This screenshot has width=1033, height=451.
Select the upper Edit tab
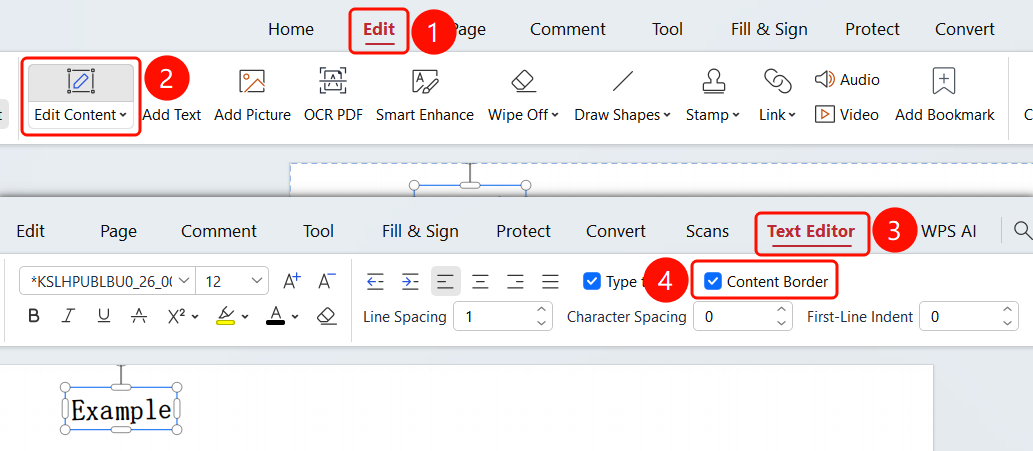coord(379,29)
